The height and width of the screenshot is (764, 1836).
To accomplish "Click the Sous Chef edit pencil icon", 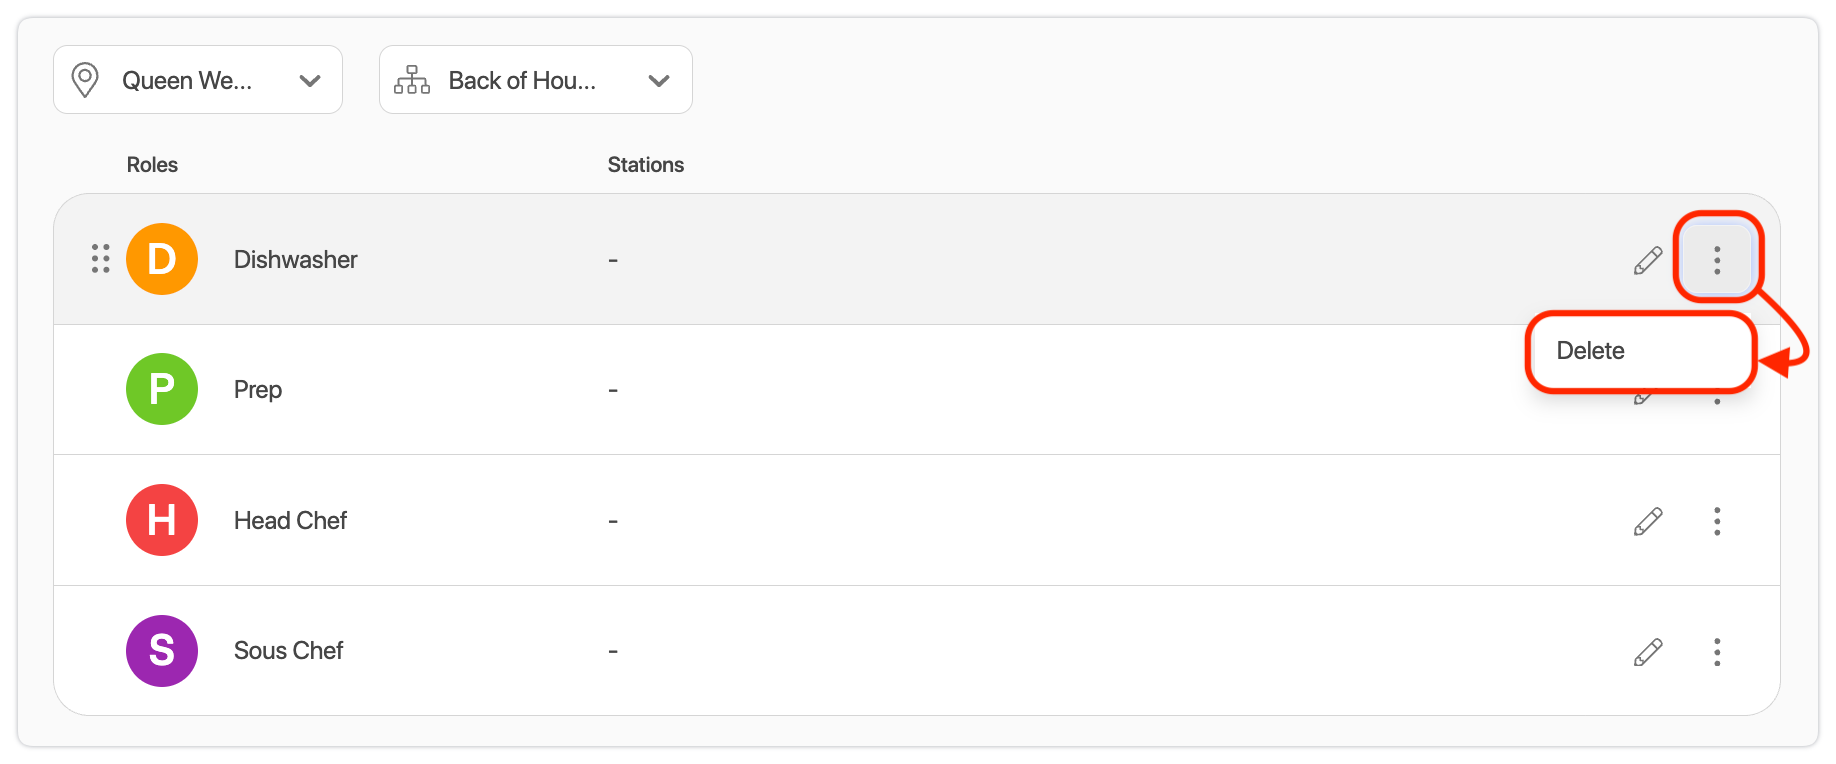I will pyautogui.click(x=1648, y=652).
